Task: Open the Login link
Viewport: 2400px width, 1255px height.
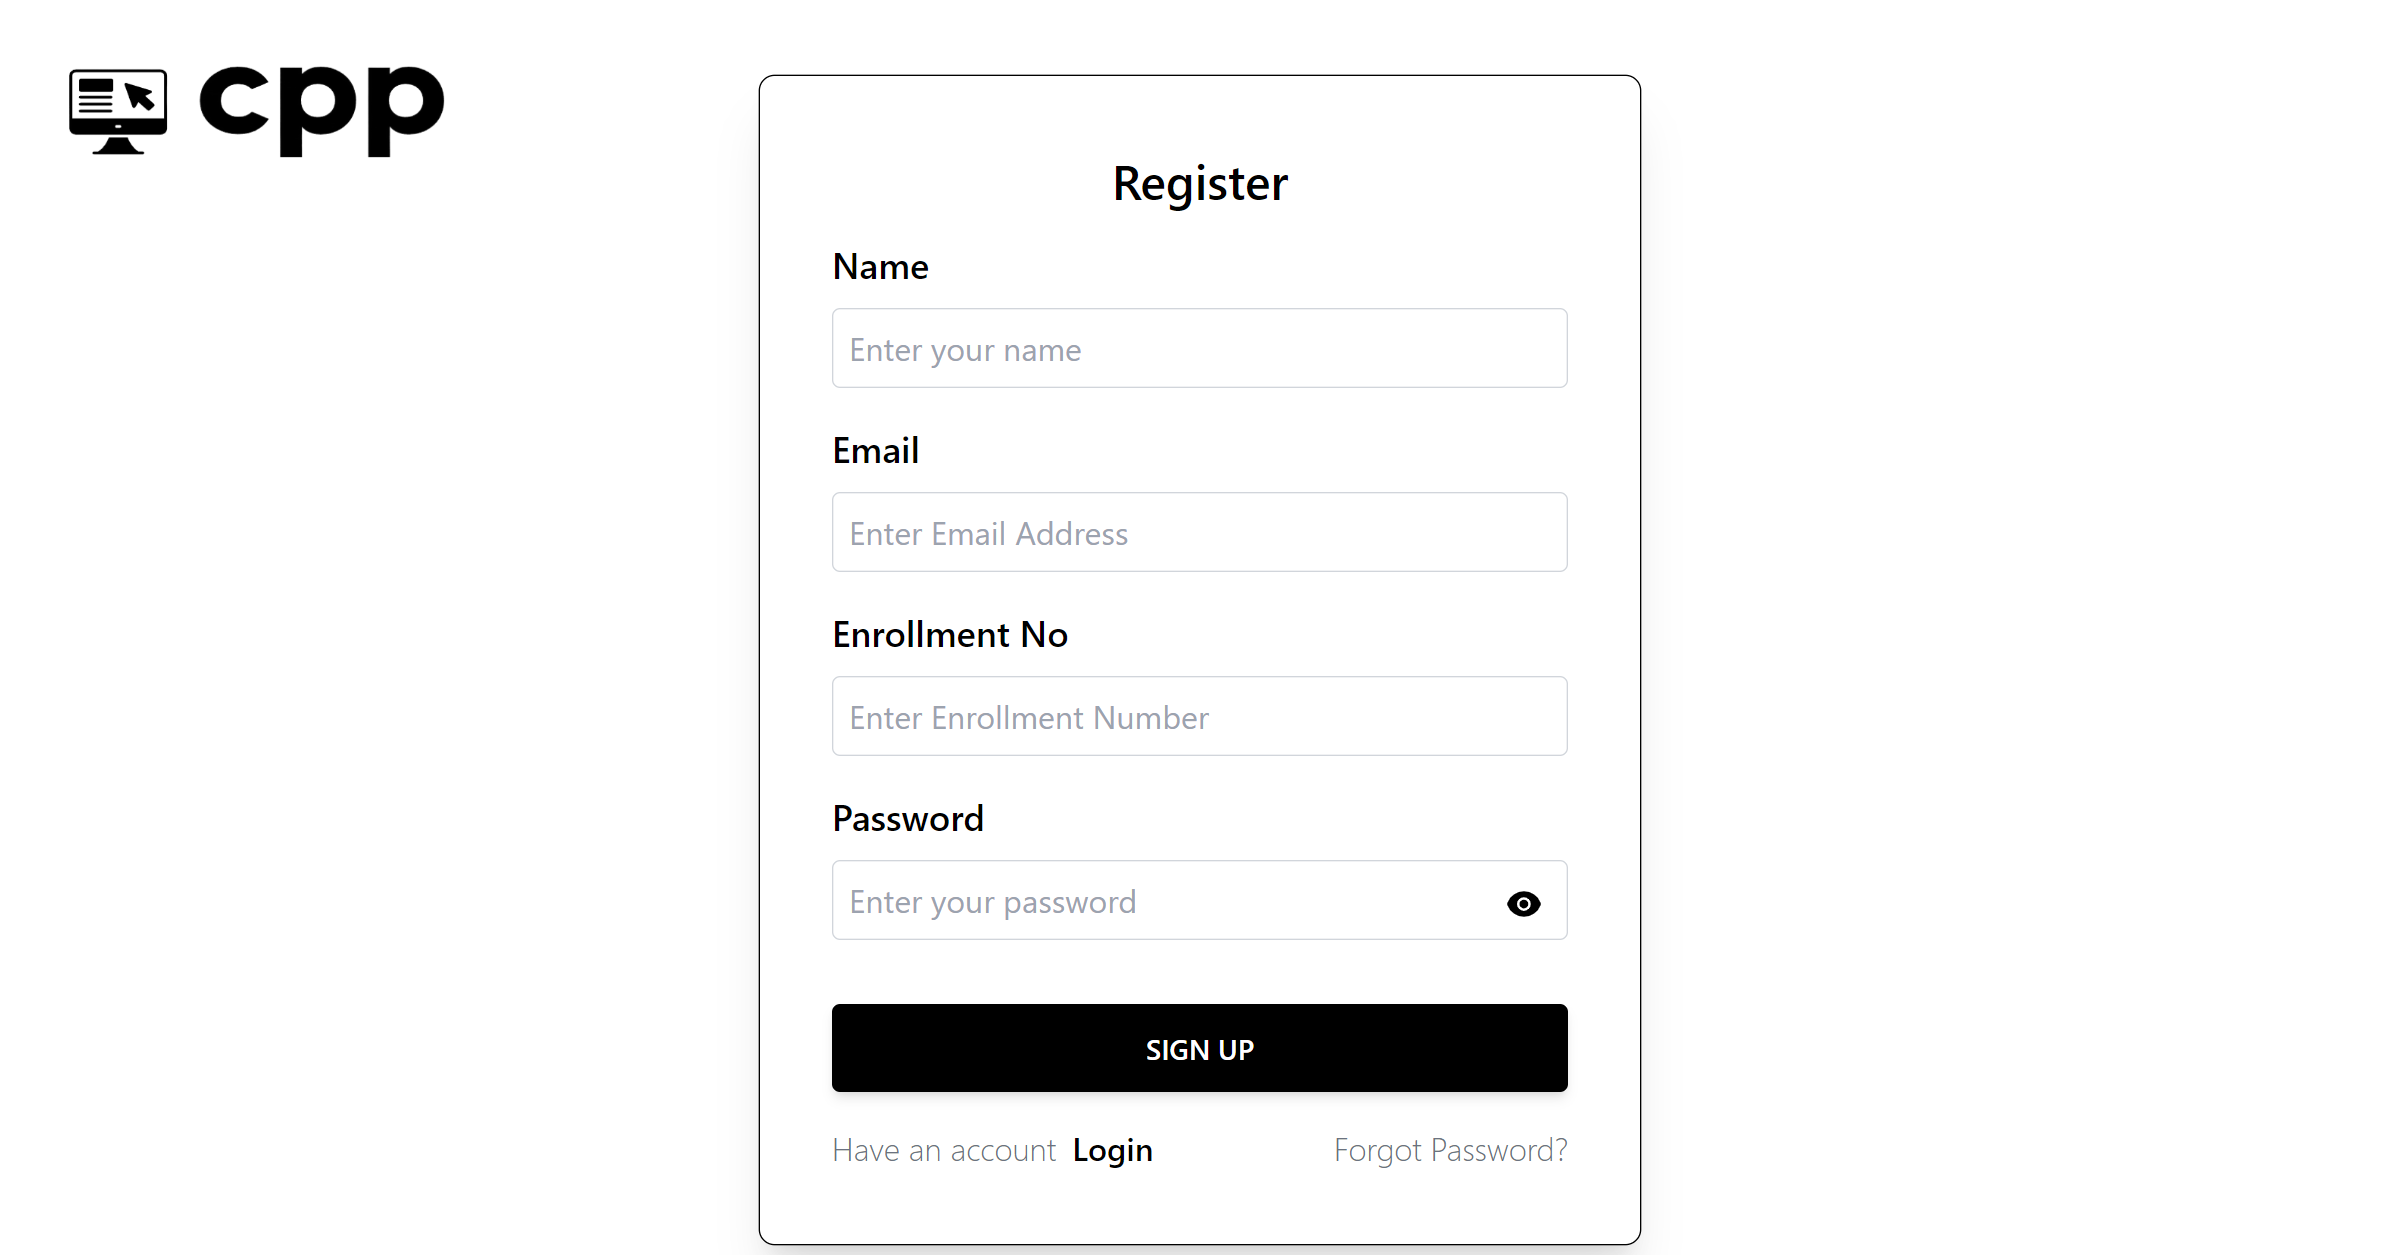Action: (x=1112, y=1151)
